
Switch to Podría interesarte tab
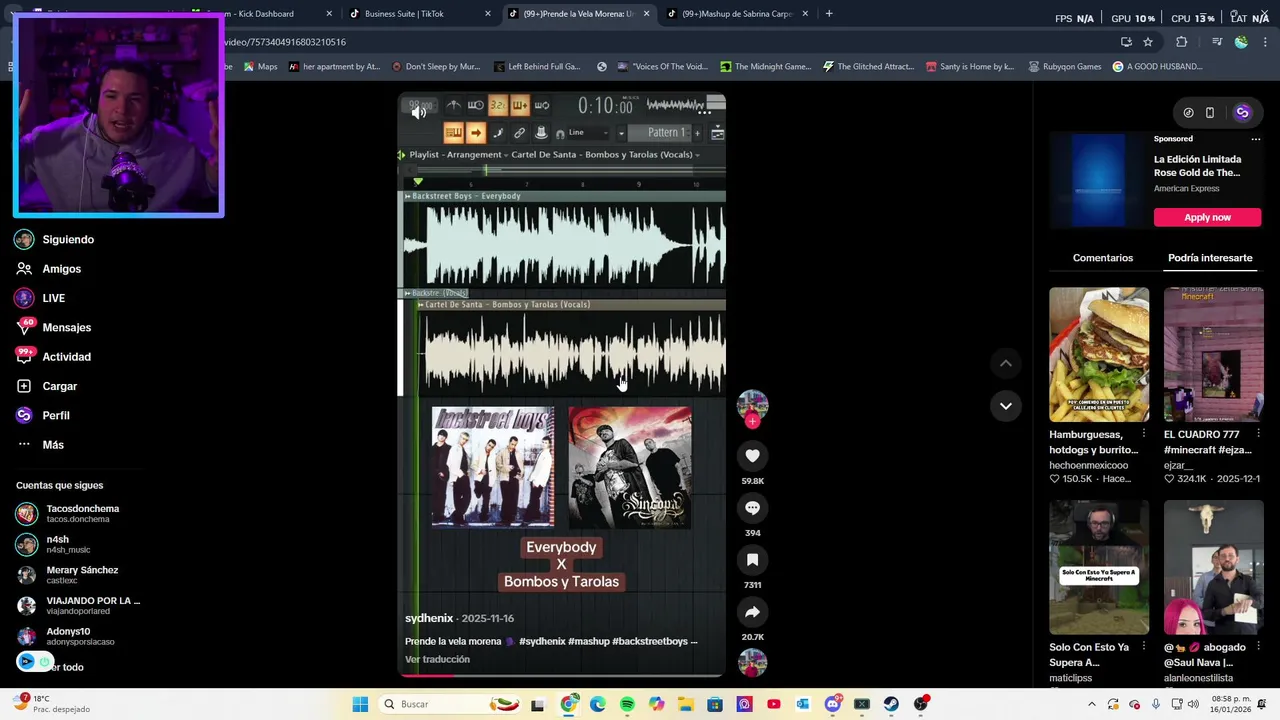(1210, 258)
